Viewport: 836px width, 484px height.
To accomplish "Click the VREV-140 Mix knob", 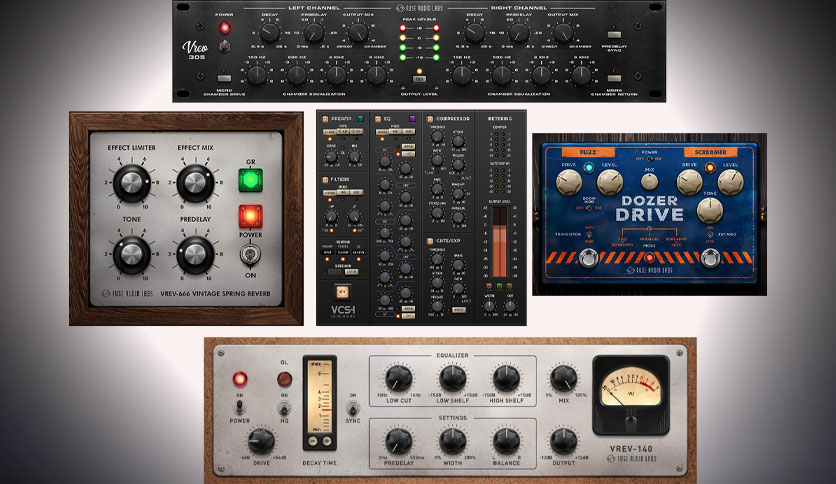I will click(x=563, y=379).
